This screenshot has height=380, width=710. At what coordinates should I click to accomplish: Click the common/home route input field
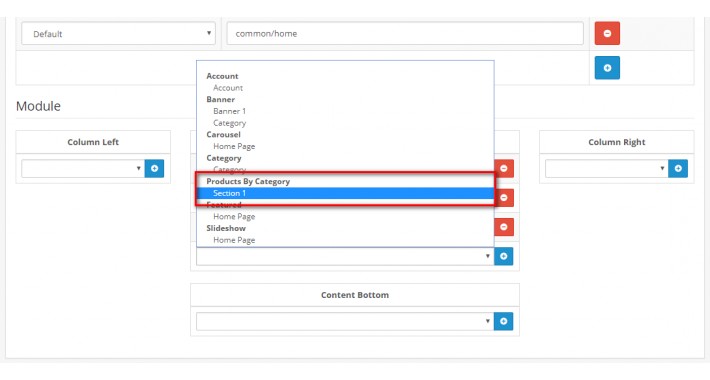pos(405,34)
